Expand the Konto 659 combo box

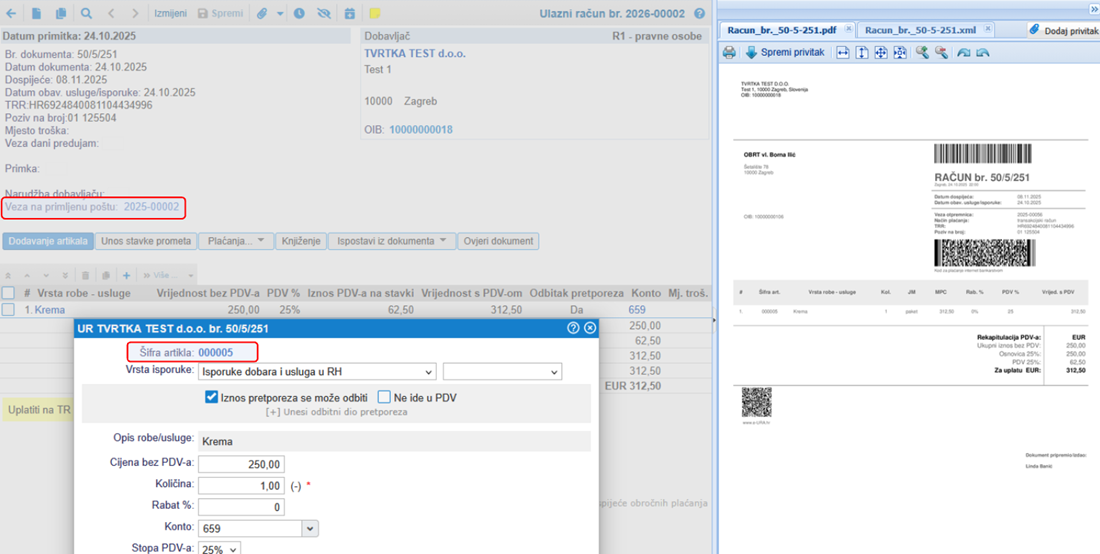point(311,527)
